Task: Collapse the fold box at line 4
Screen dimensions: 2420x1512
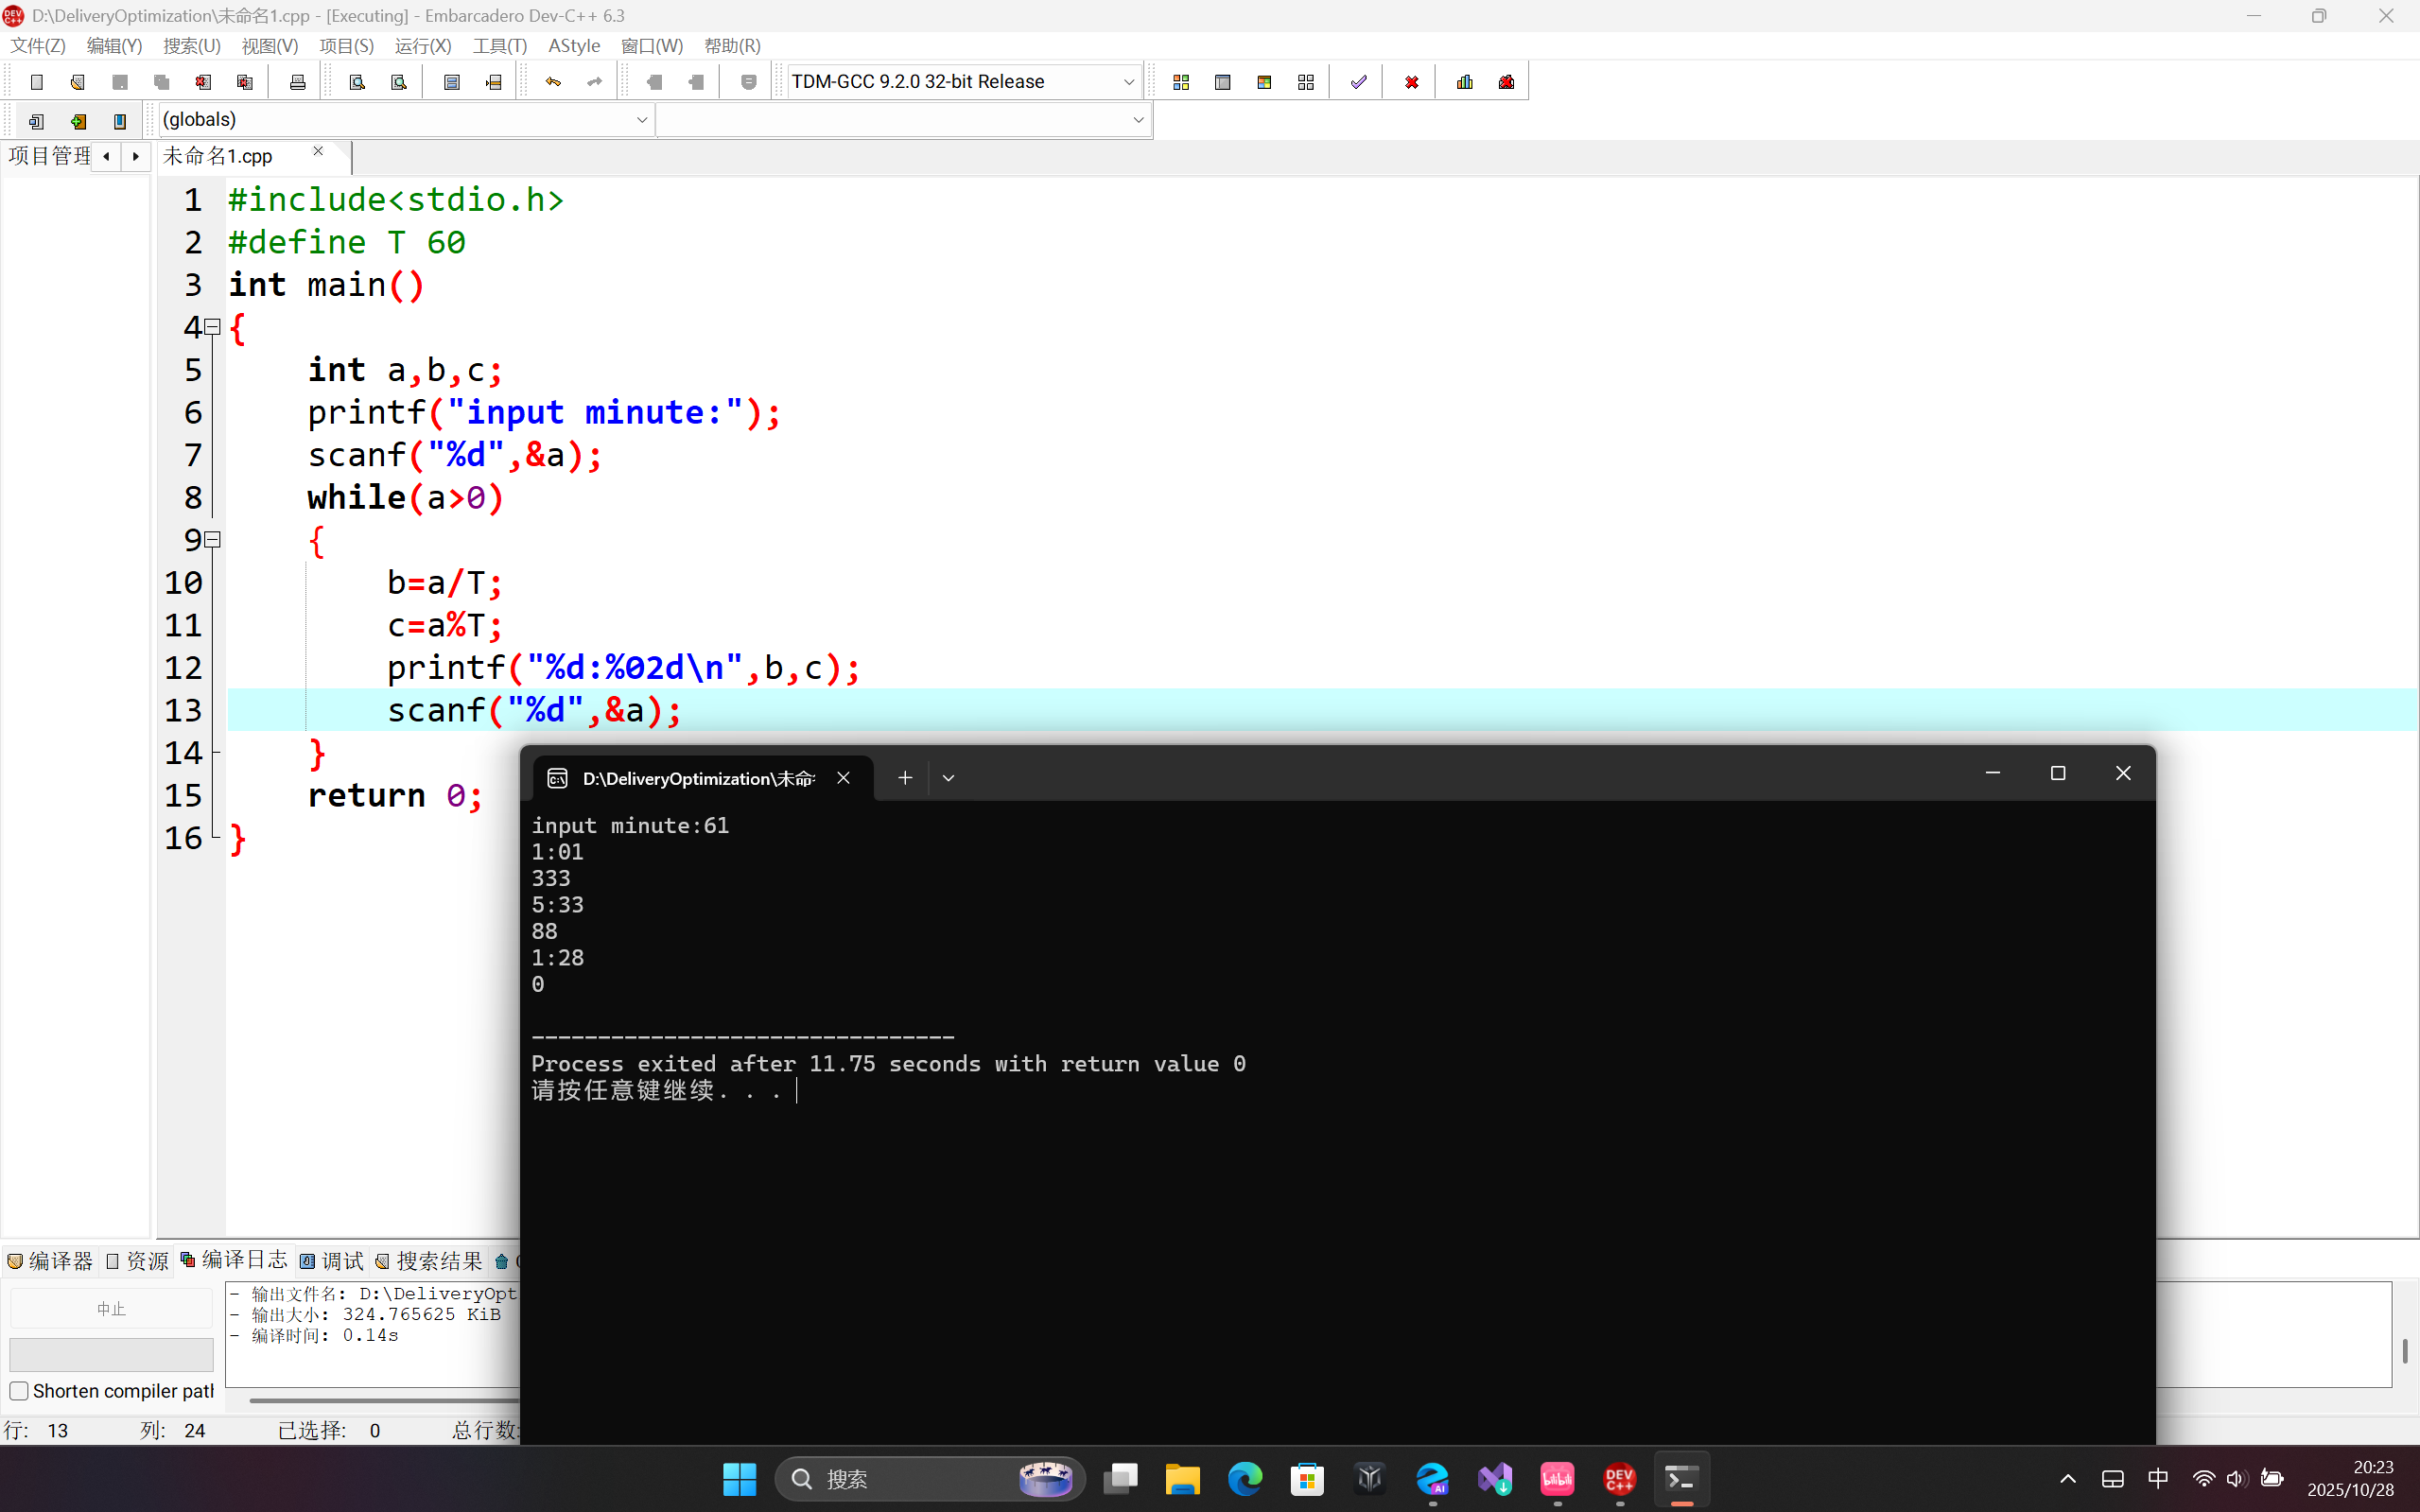Action: (x=213, y=327)
